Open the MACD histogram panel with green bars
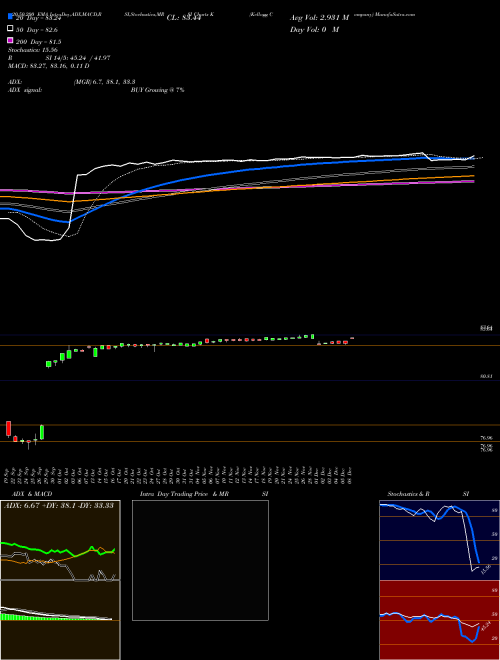Image resolution: width=500 pixels, height=660 pixels. [60, 620]
